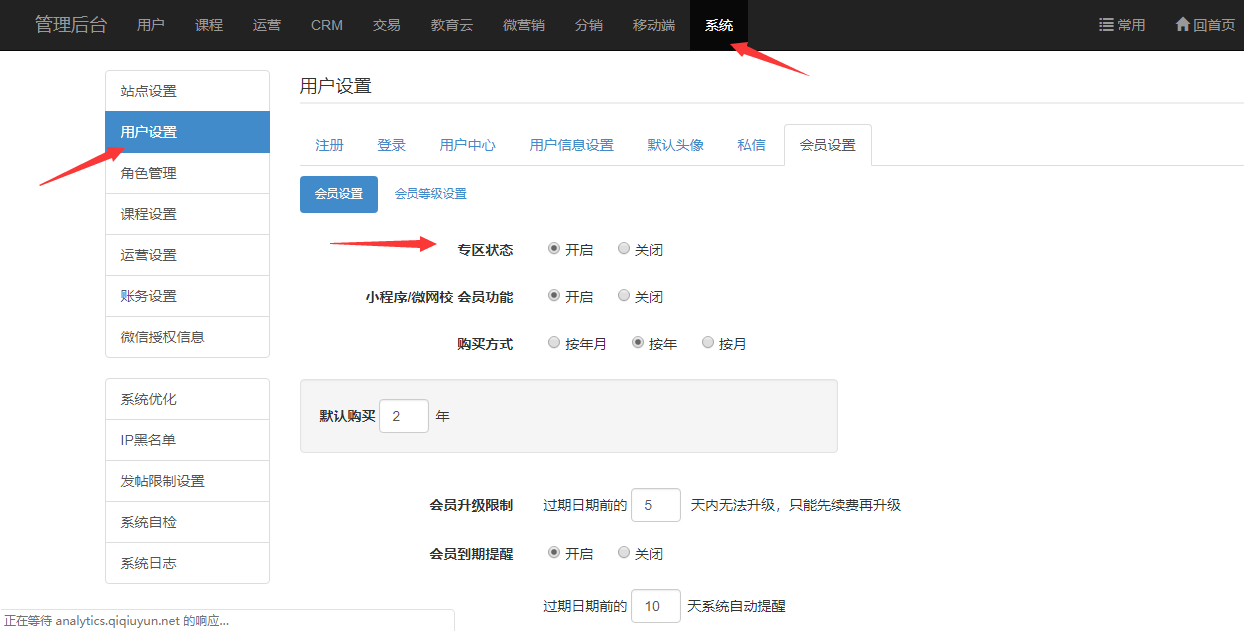Switch to the 默认头像 tab

pos(676,145)
